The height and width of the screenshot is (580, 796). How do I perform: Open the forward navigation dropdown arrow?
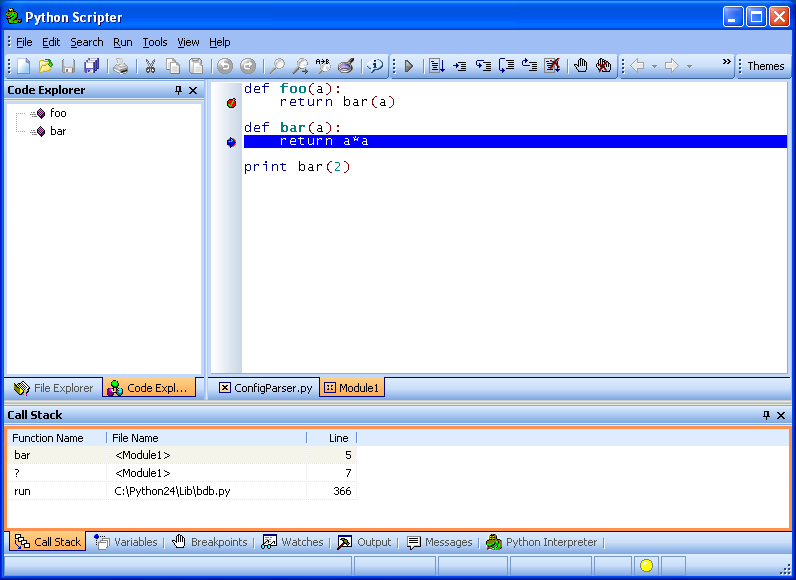pos(689,66)
